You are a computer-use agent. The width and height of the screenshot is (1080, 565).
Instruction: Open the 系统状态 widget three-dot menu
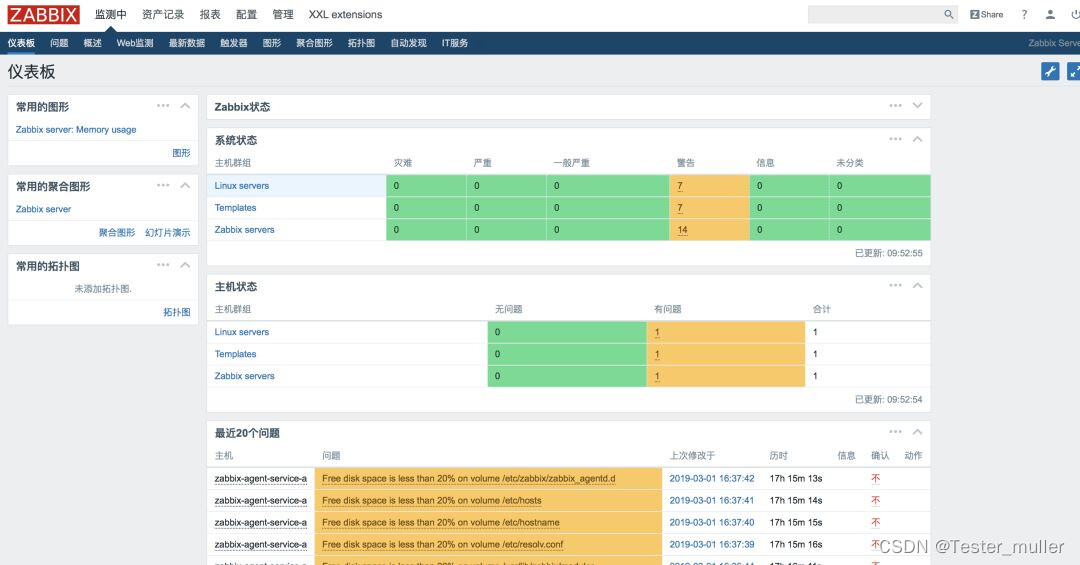coord(895,139)
